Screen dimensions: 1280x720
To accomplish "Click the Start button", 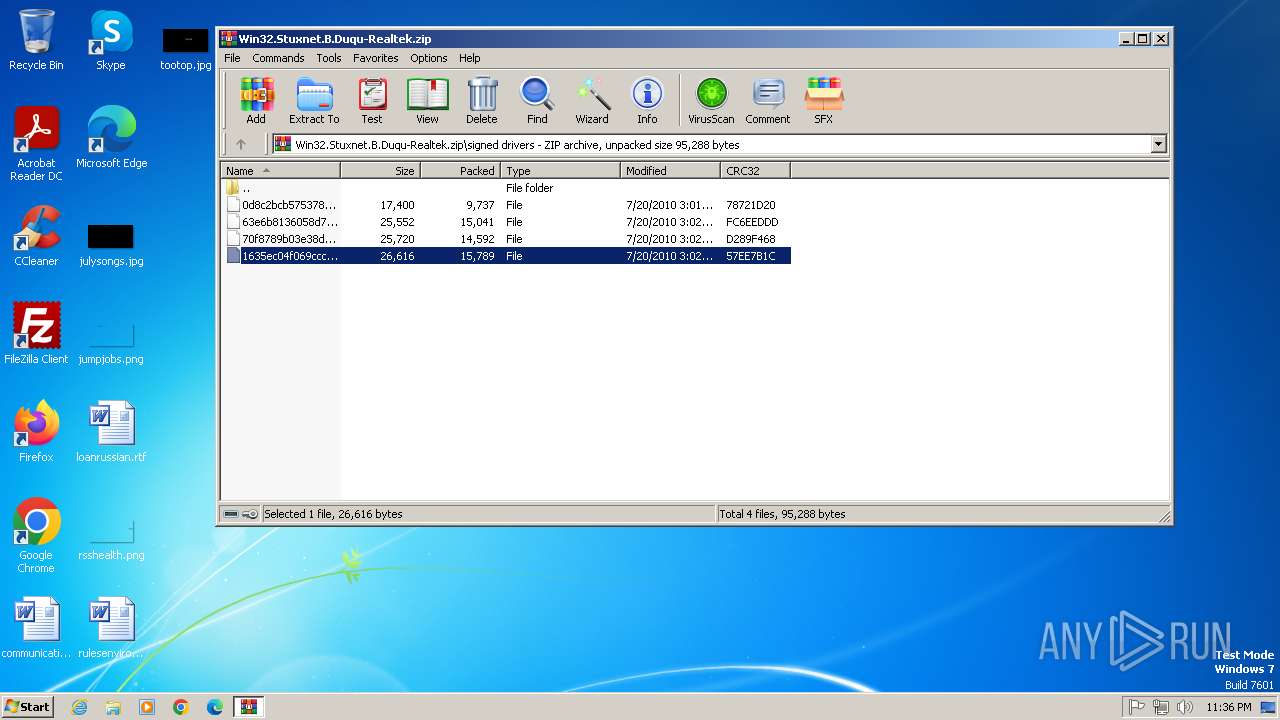I will coord(27,706).
